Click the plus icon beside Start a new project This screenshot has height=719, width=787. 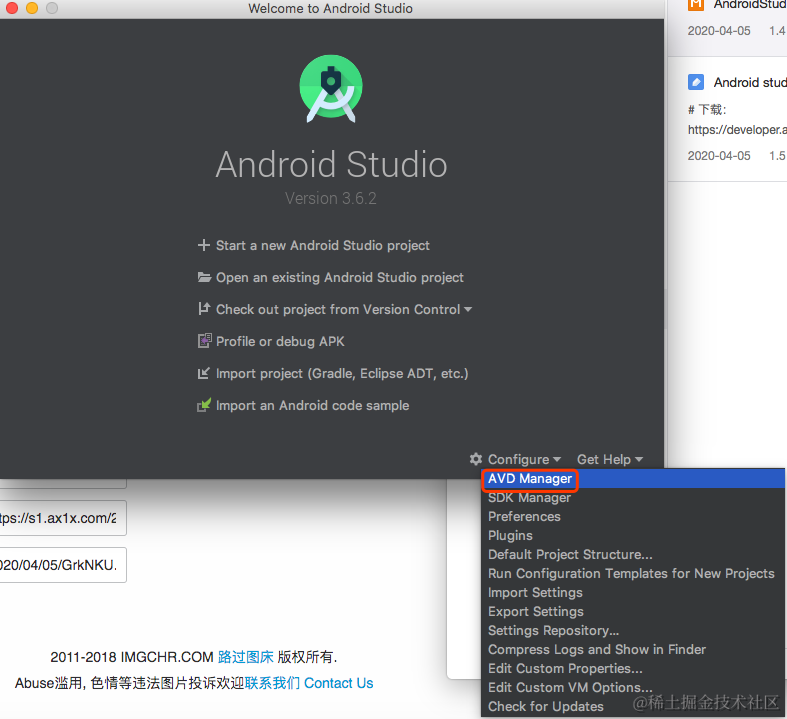203,245
